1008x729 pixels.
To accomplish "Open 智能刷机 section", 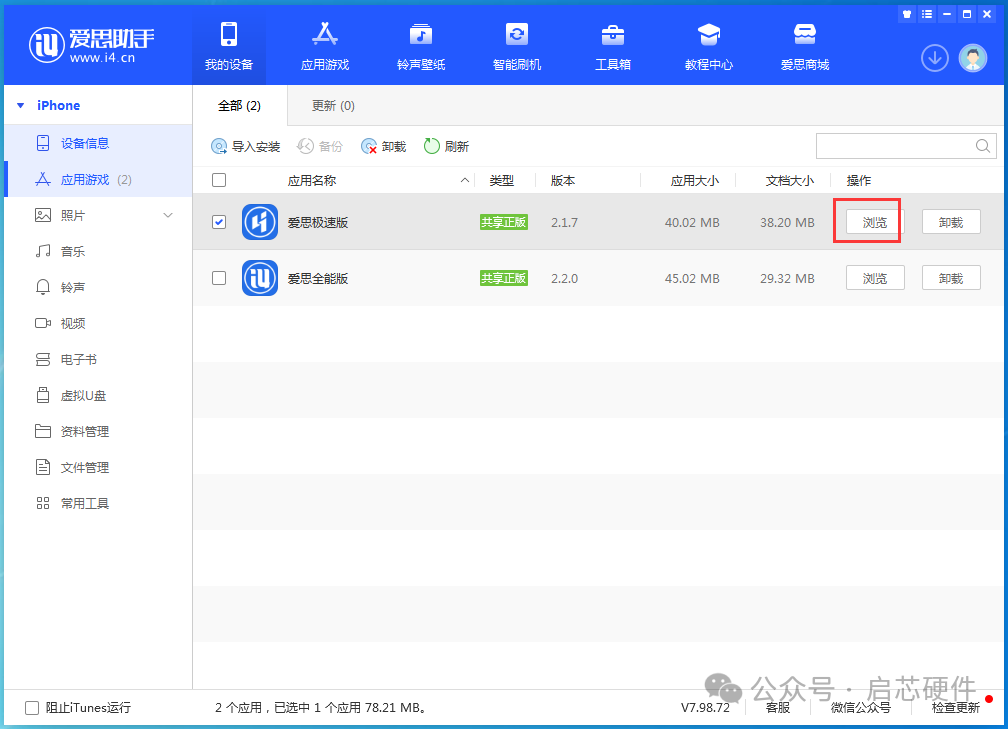I will 517,46.
